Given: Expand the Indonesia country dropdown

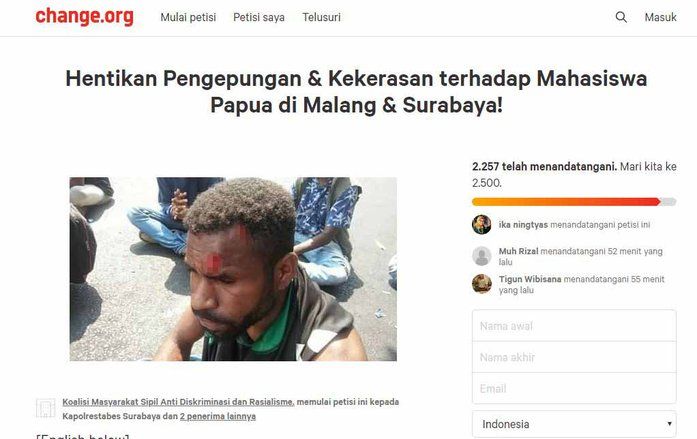Looking at the screenshot, I should (574, 424).
